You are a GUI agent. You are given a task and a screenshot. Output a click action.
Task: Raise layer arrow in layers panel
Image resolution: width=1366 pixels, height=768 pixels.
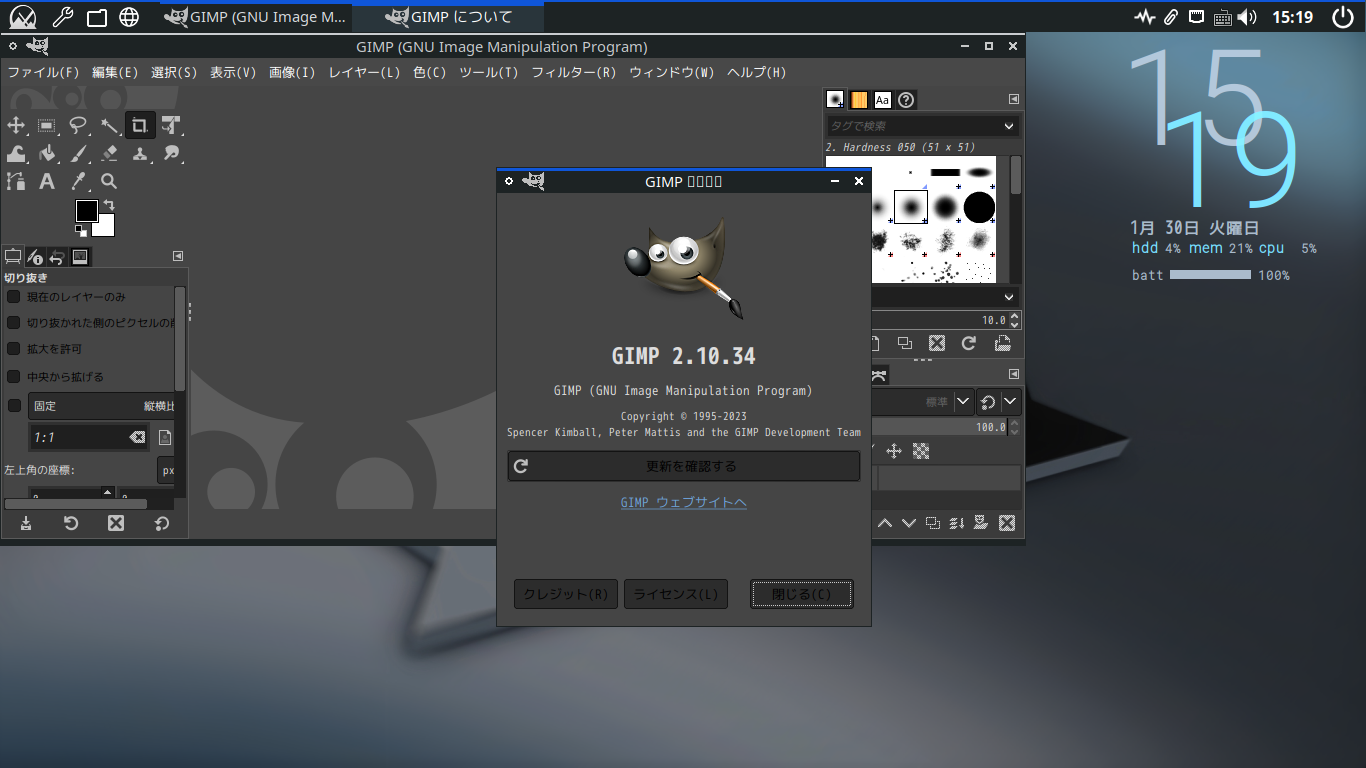point(885,523)
